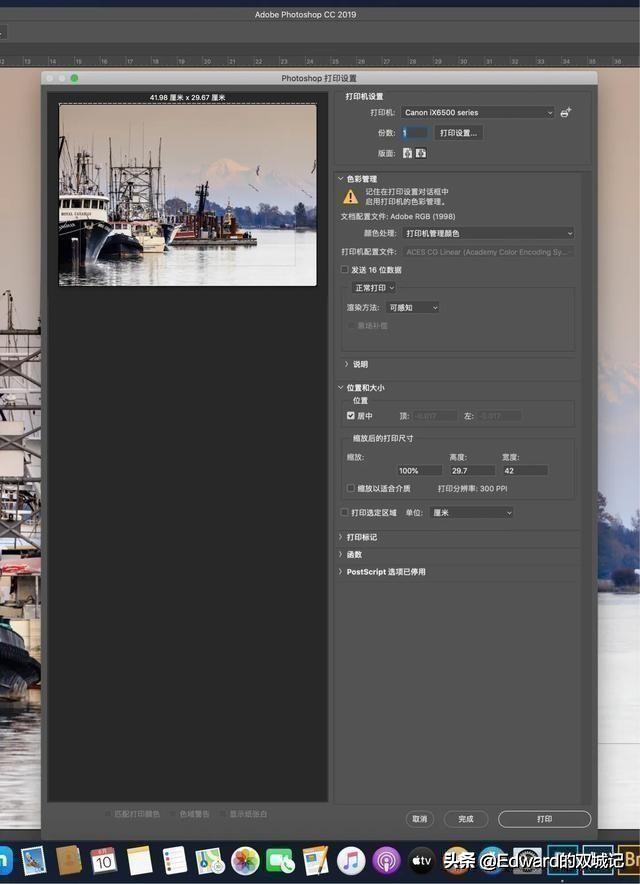This screenshot has height=884, width=640.
Task: Select portrait page orientation icon
Action: [407, 153]
